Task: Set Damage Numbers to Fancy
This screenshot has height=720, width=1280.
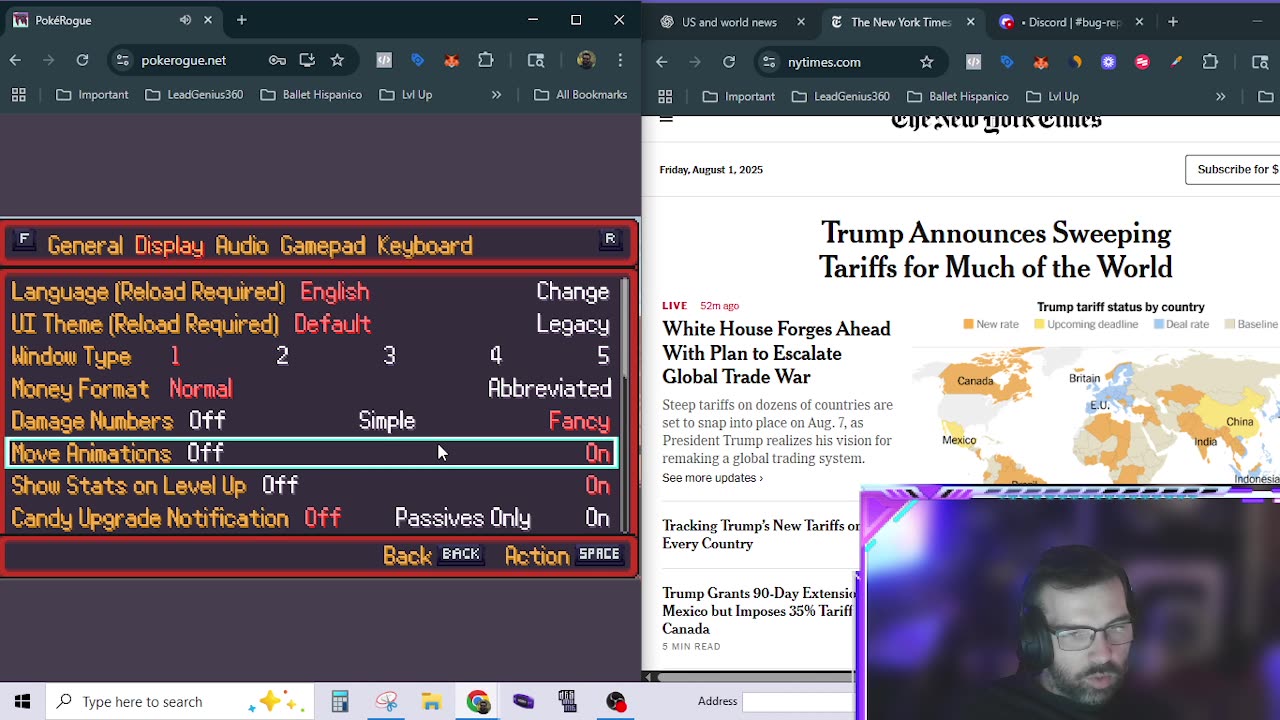Action: [579, 421]
